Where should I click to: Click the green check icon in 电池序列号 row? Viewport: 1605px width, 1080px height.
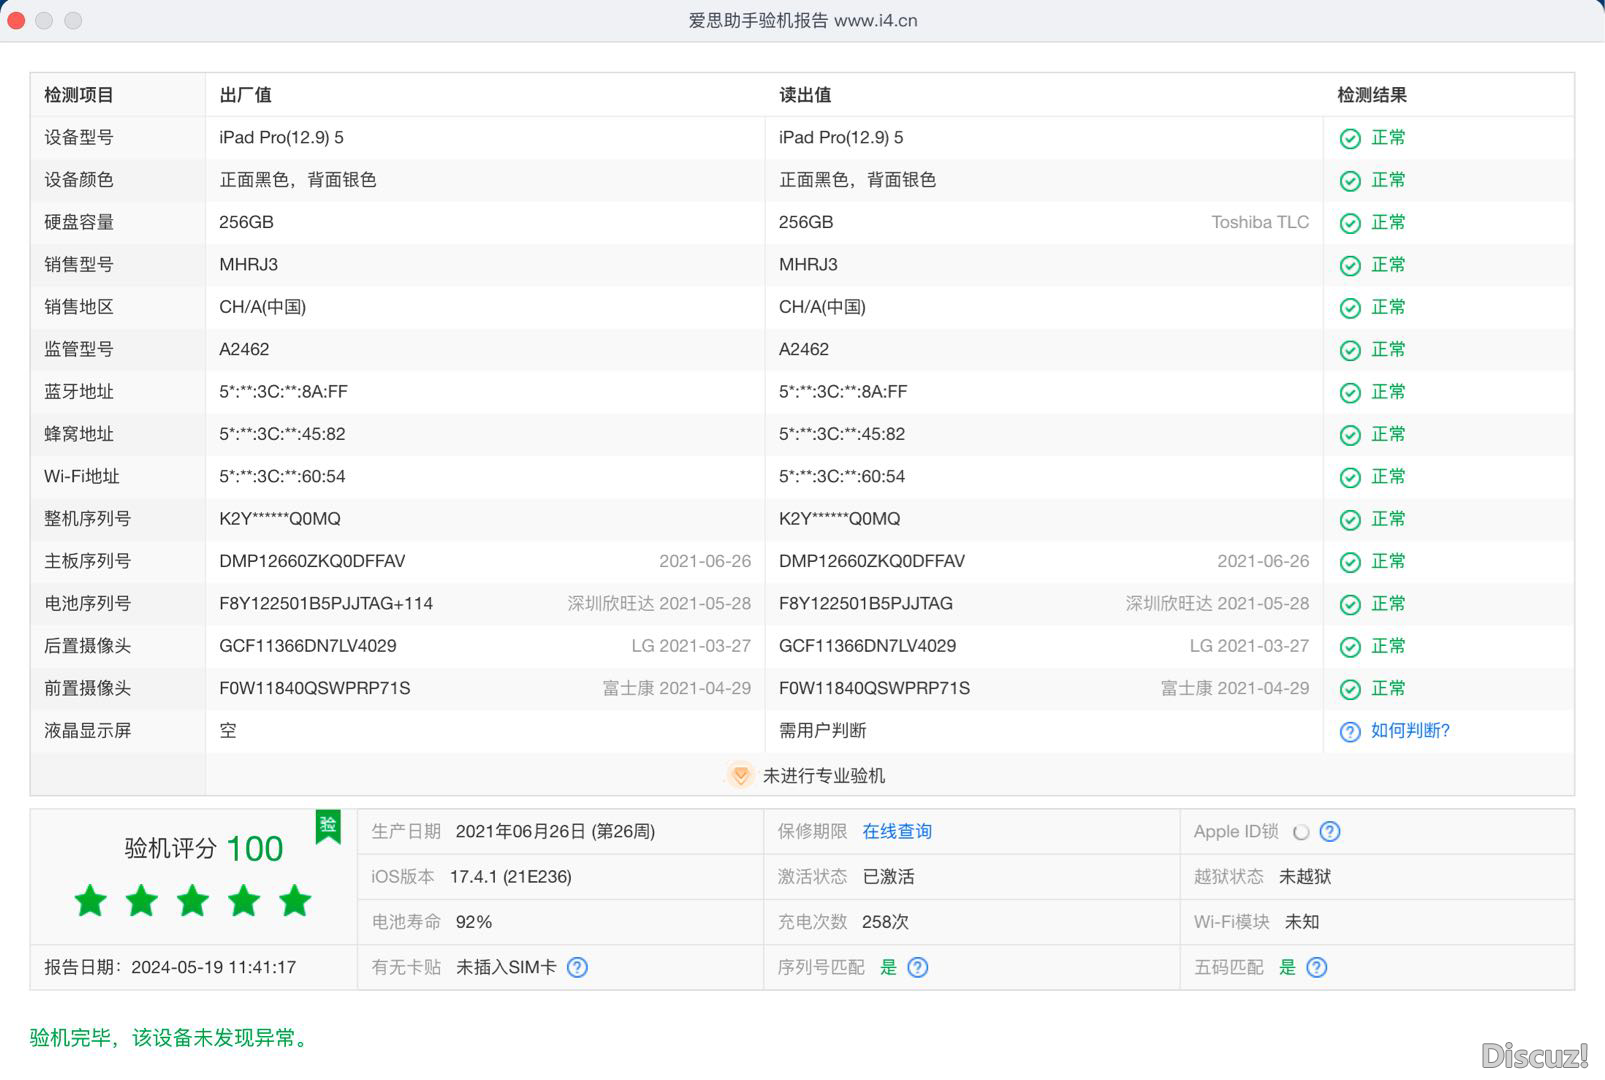(1350, 605)
